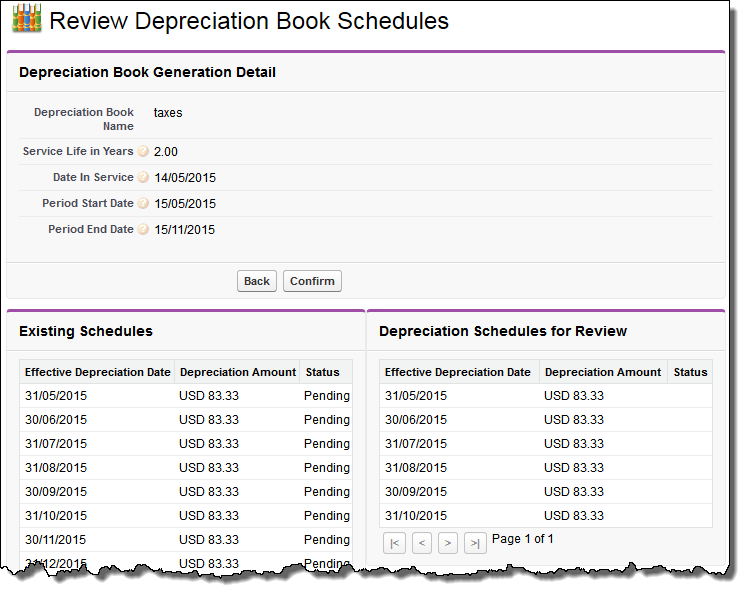Jump to last page of review schedules
This screenshot has height=595, width=745.
475,543
